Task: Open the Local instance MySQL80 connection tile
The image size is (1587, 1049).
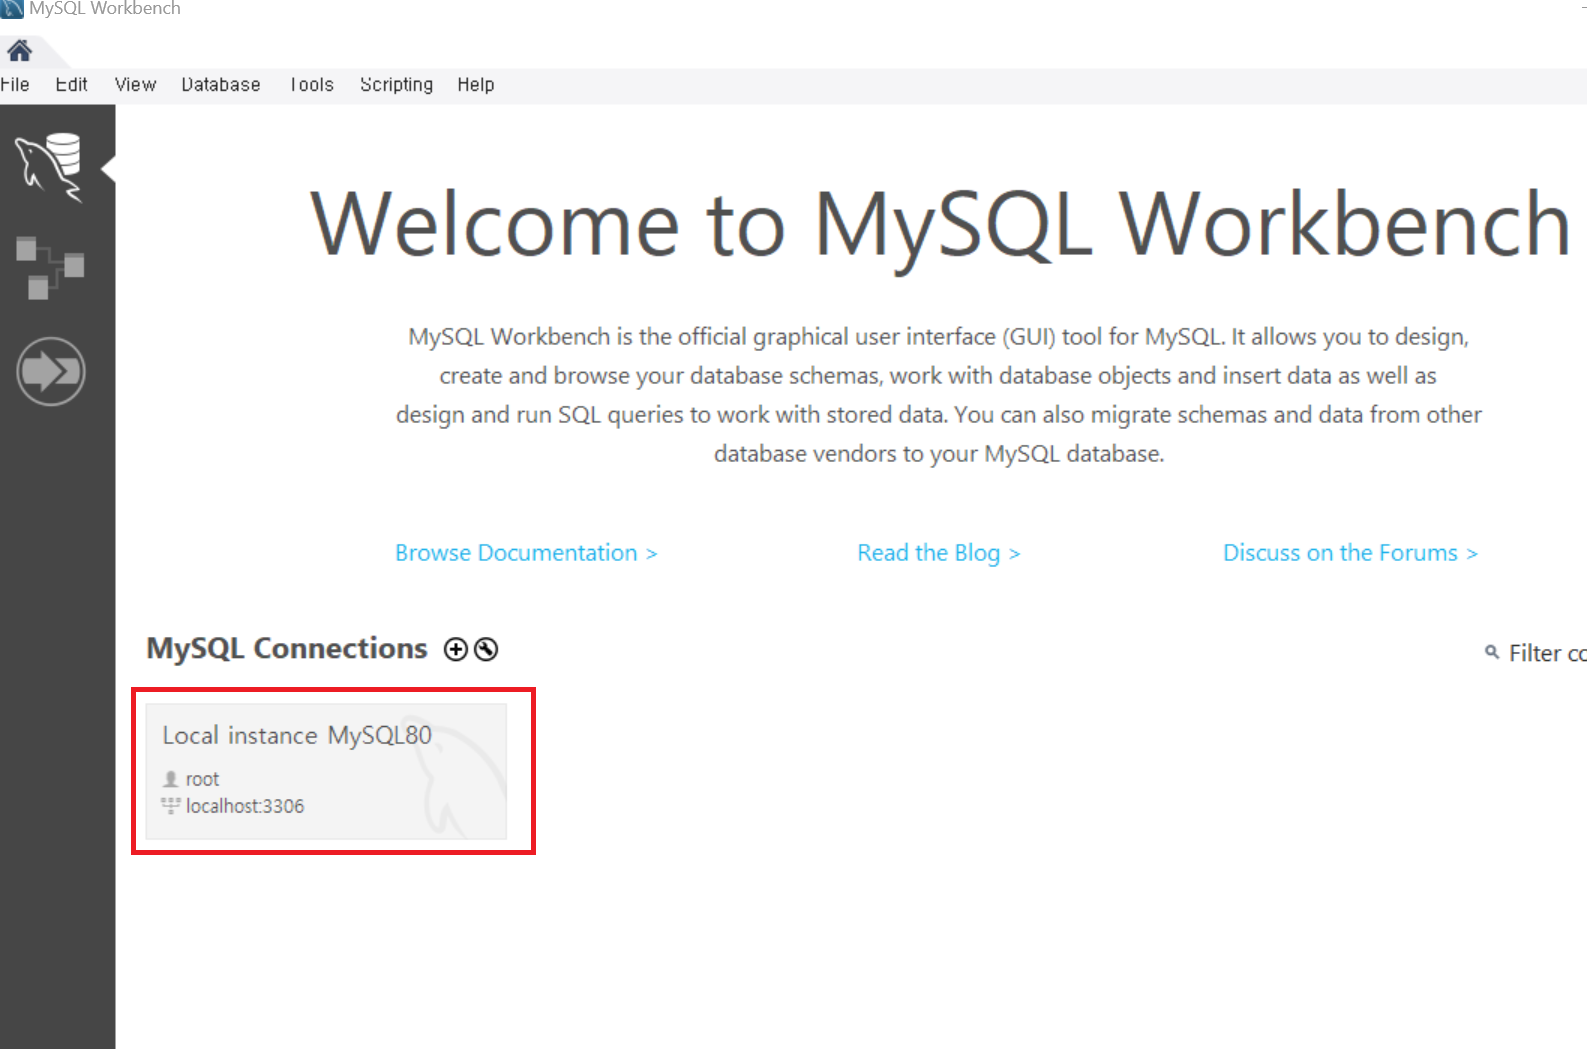Action: click(326, 771)
